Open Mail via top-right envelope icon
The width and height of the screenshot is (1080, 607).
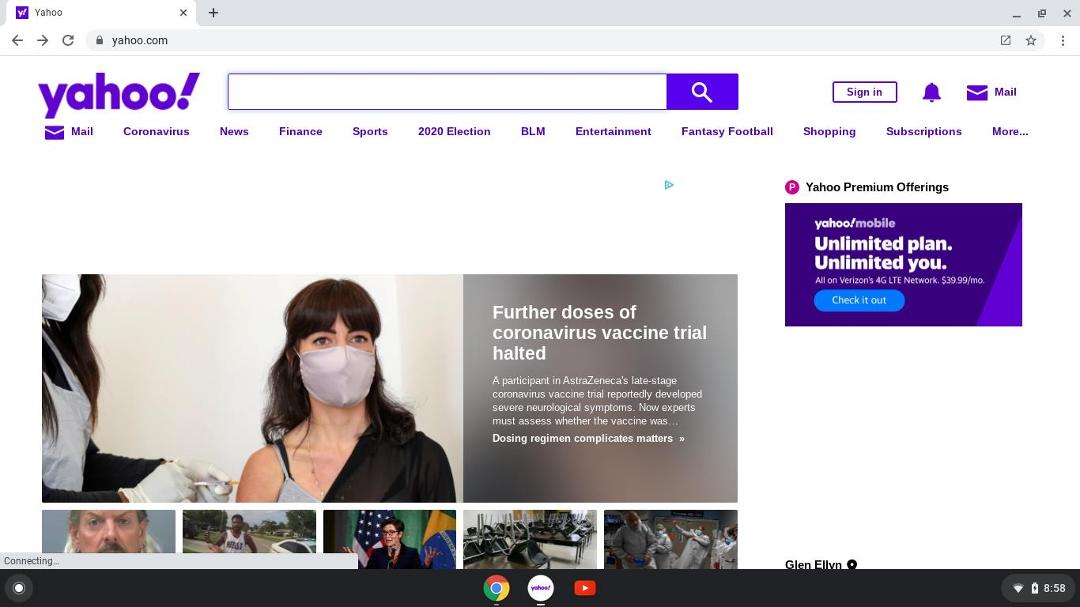click(977, 92)
